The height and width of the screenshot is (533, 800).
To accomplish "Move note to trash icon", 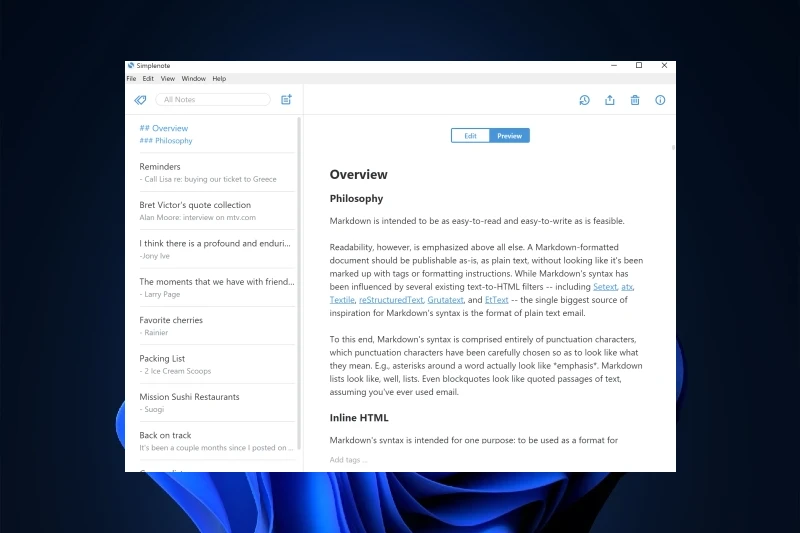I will pyautogui.click(x=635, y=100).
